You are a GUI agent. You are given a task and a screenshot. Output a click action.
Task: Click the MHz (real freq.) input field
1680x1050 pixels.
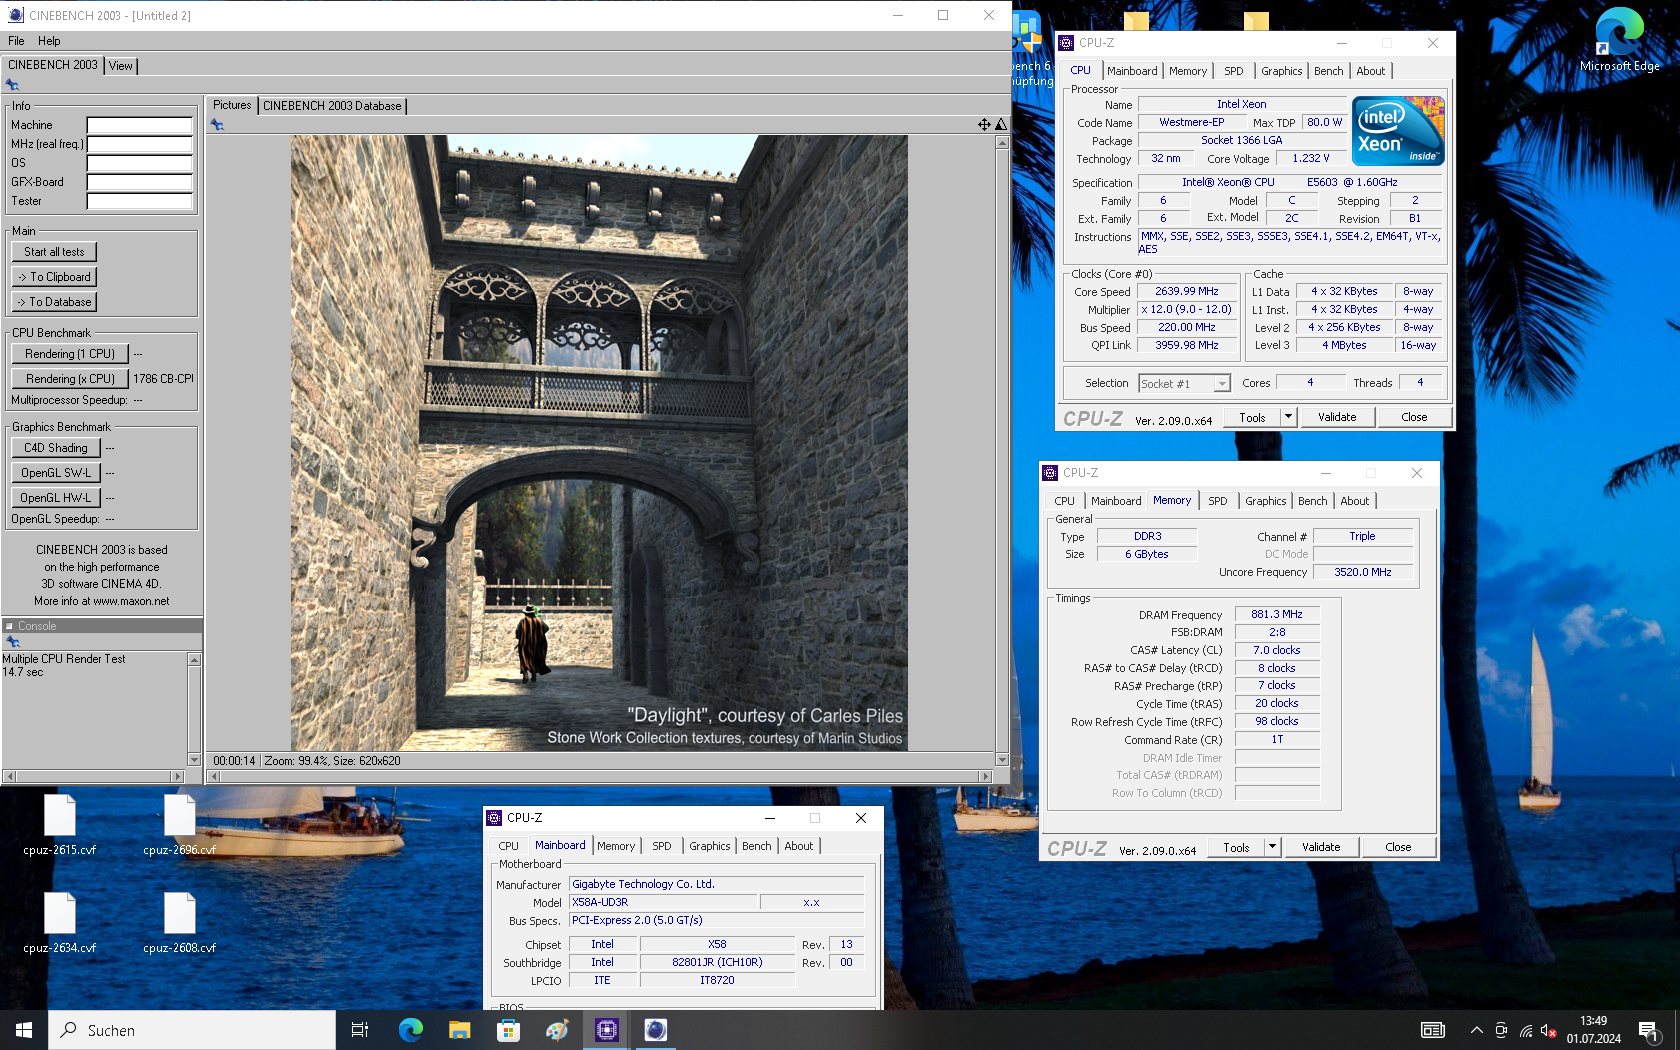coord(140,145)
